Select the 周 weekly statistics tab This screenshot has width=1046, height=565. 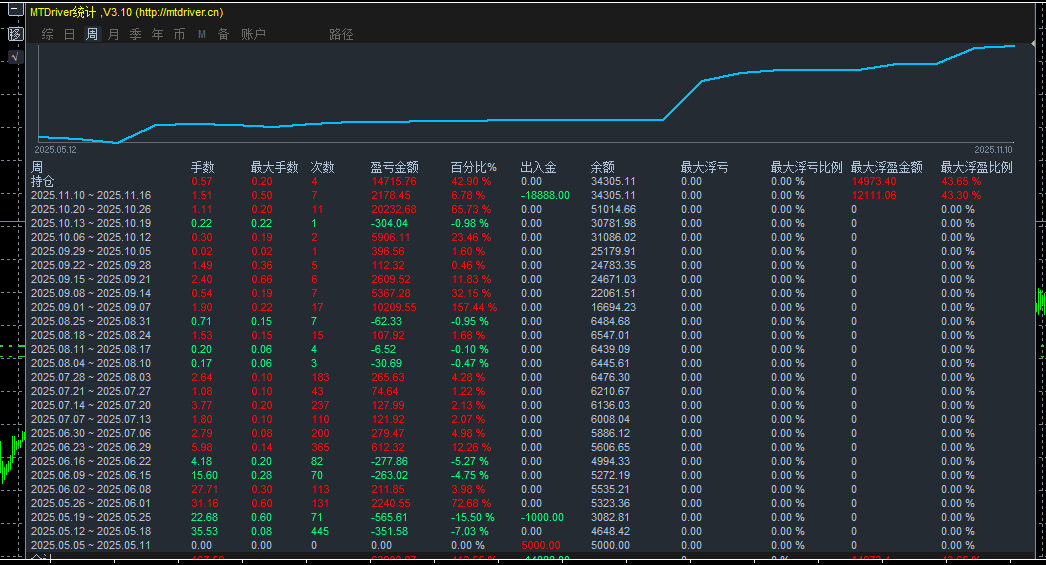pos(92,35)
